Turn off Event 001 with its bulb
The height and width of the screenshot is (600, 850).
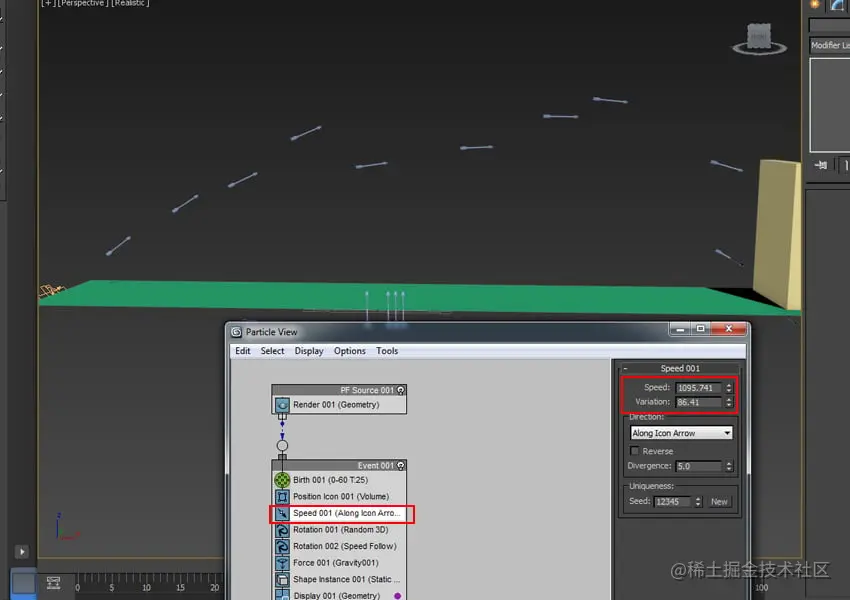click(x=401, y=466)
